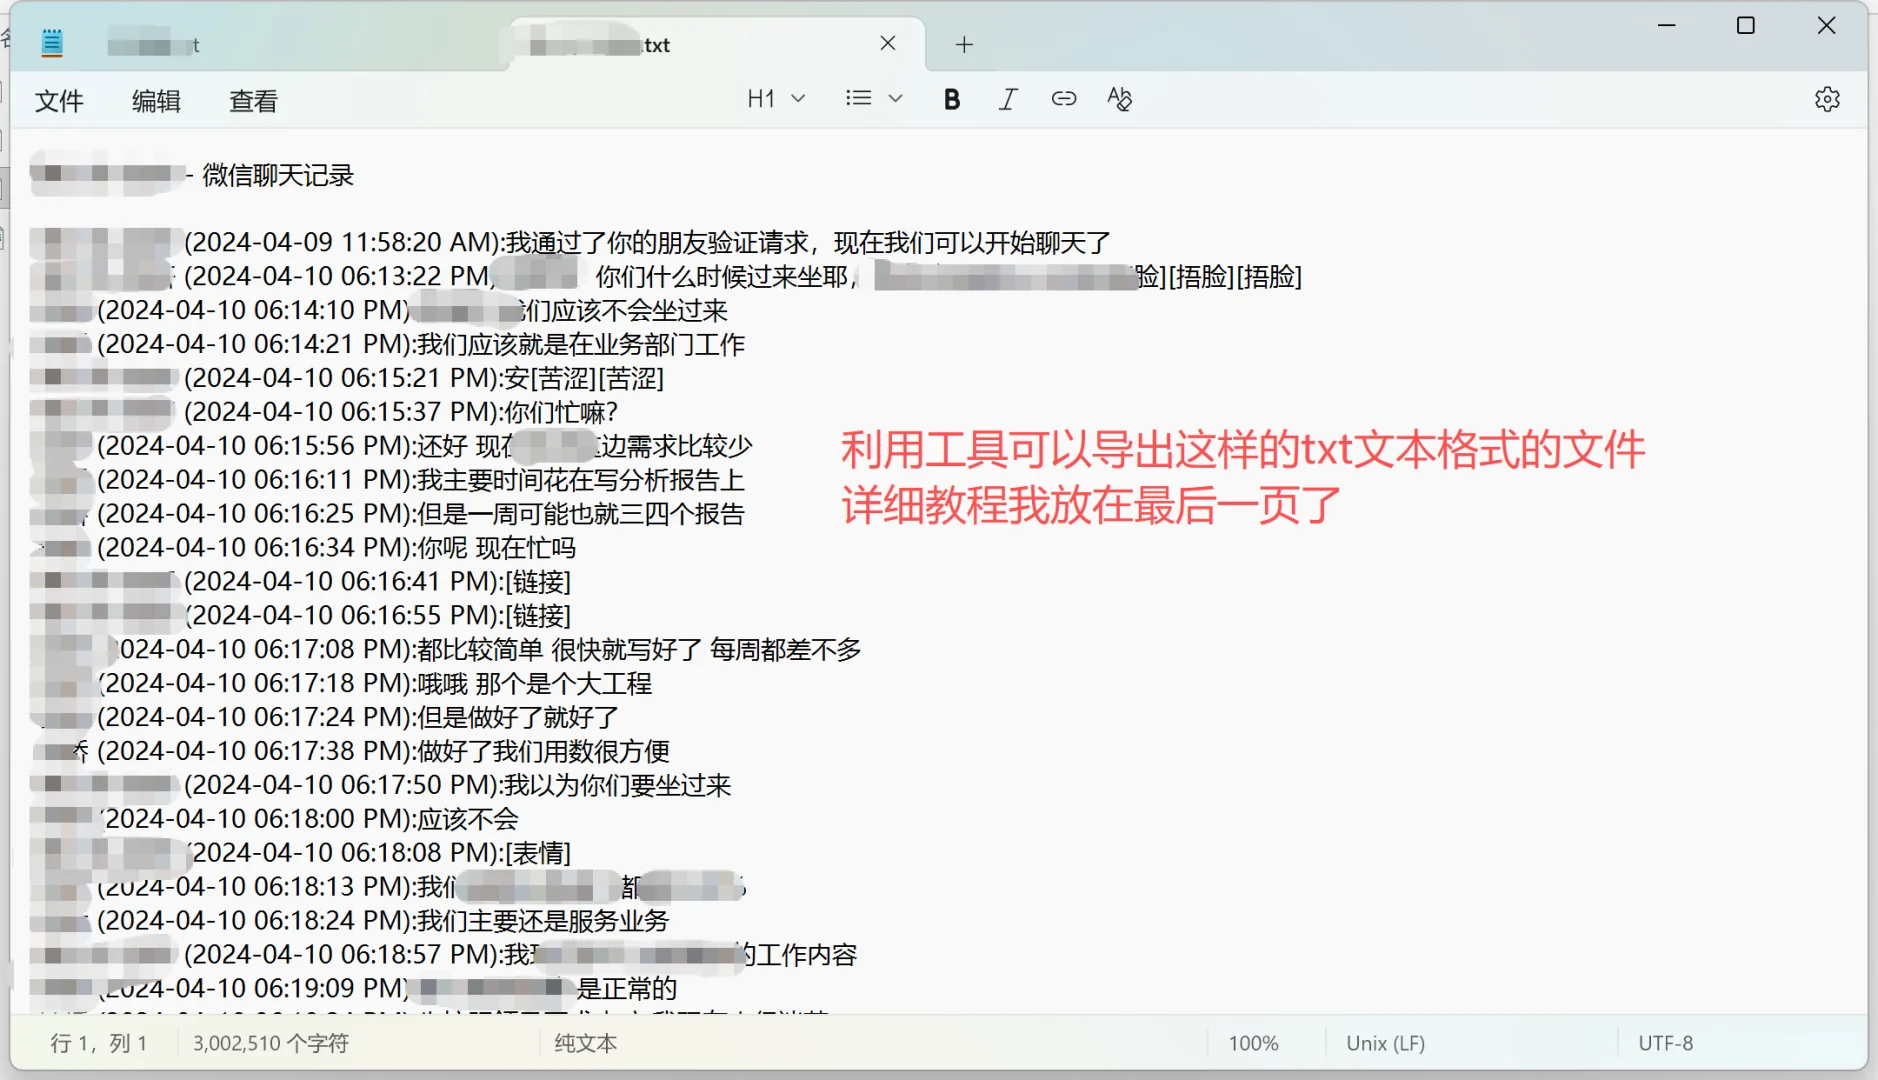This screenshot has width=1878, height=1080.
Task: Open Notepad settings gear
Action: coord(1827,99)
